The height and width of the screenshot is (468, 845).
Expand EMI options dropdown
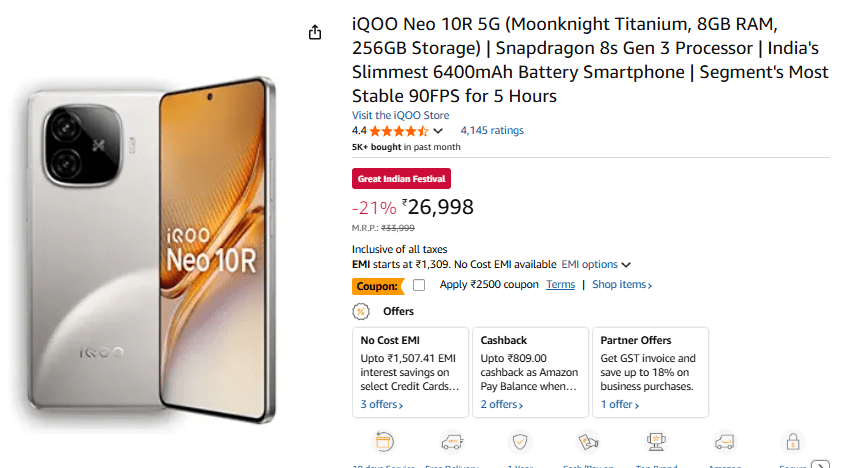pos(596,264)
